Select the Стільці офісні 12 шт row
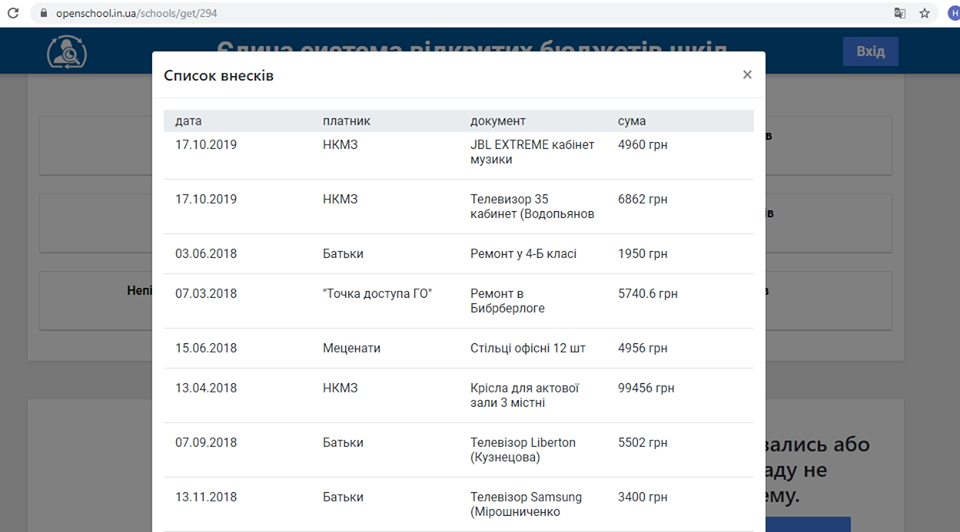This screenshot has width=960, height=532. click(458, 348)
